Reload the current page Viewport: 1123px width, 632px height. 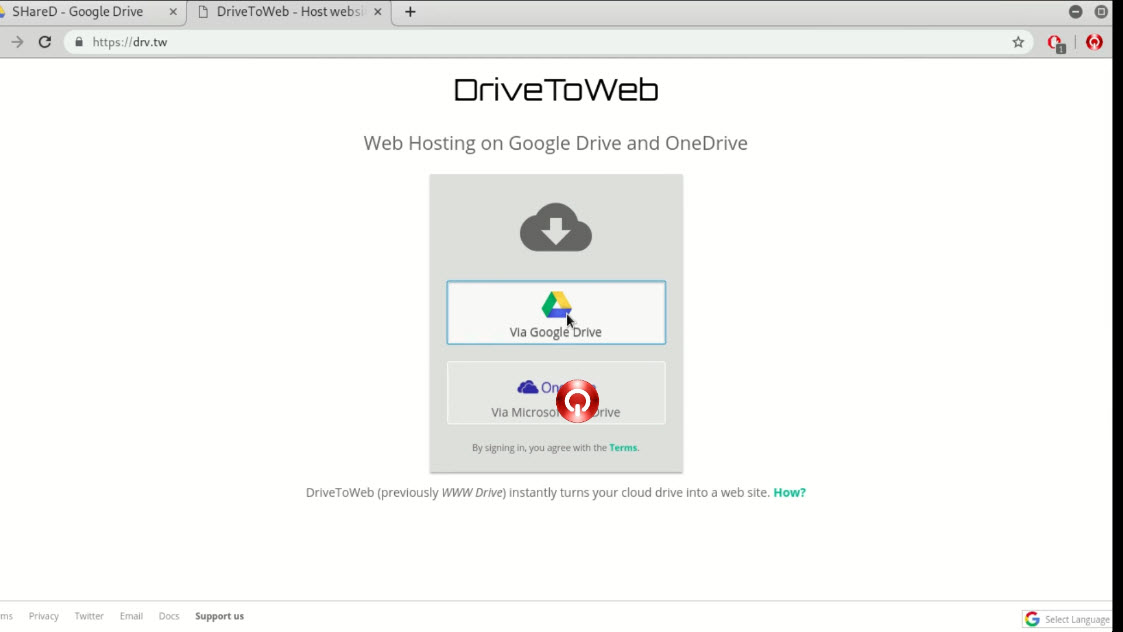pos(44,42)
